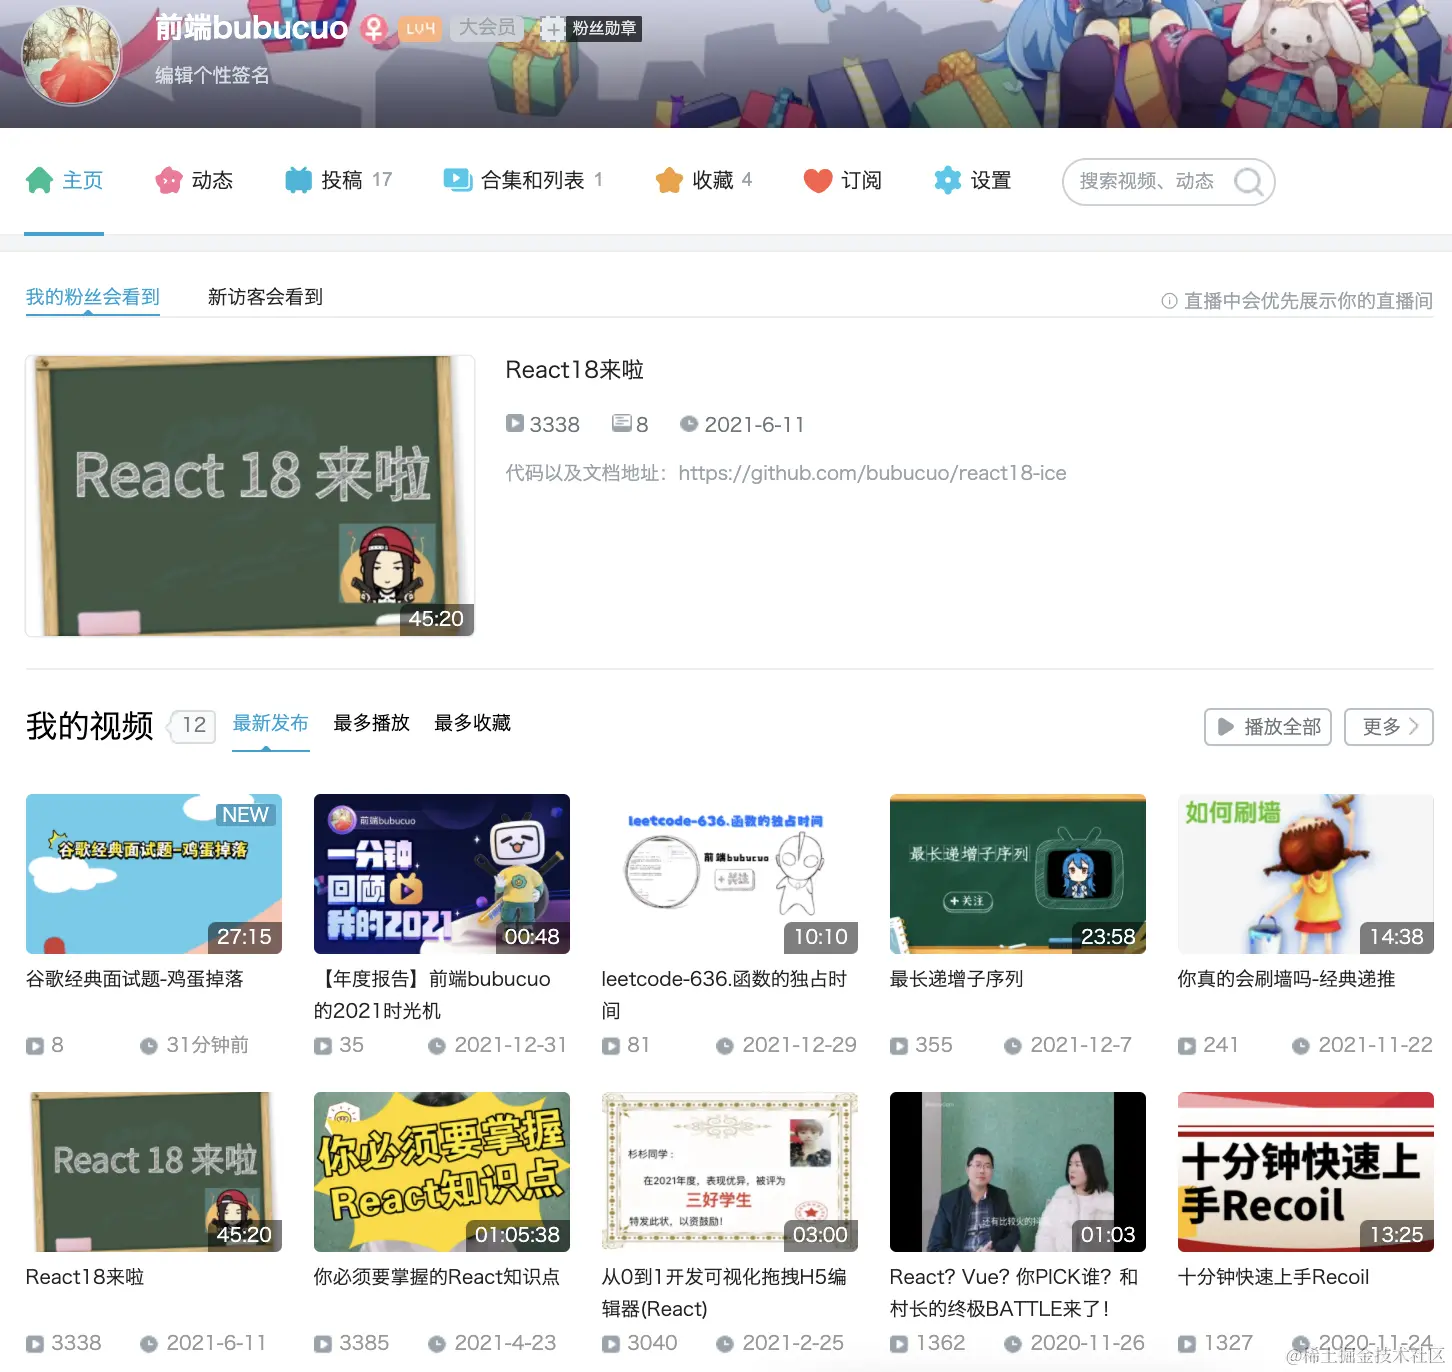Open the 十分钟快速上手Recoil thumbnail
Screen dimensions: 1452x1372
1306,1172
